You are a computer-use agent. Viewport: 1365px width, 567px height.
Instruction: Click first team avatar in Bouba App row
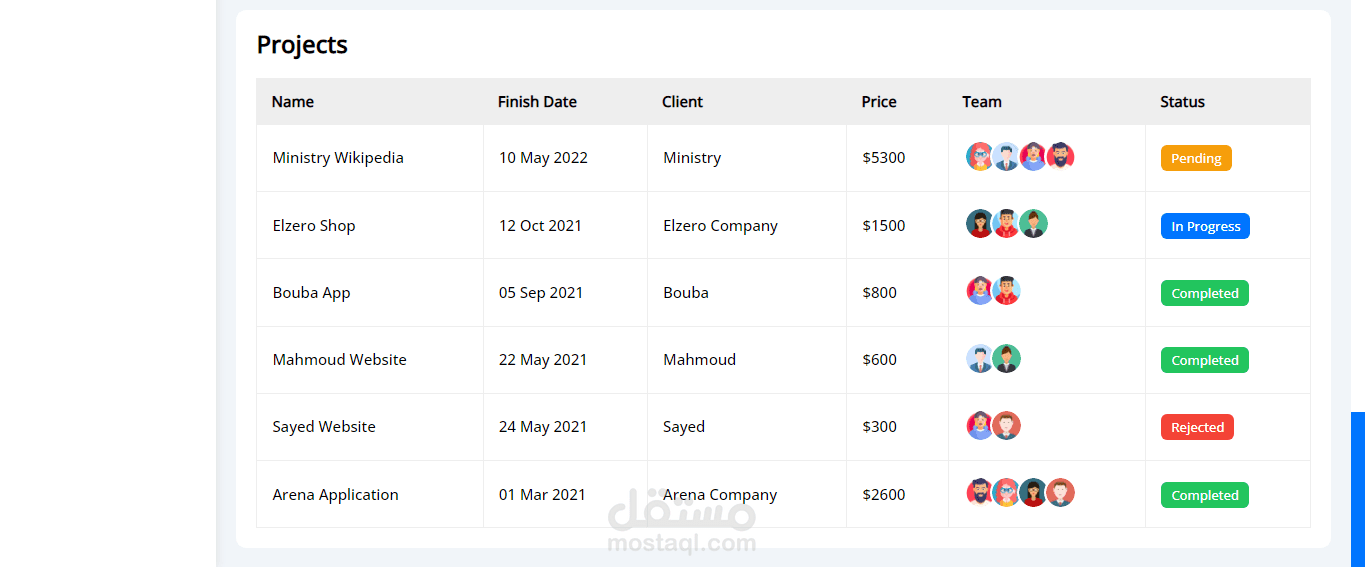(979, 290)
